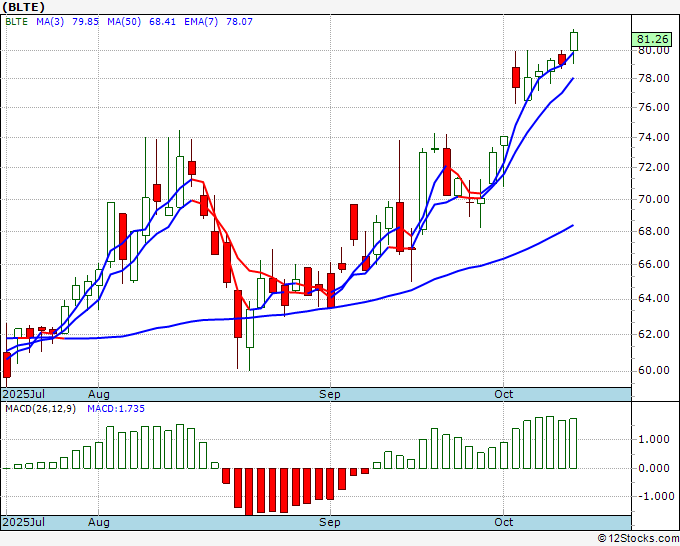
Task: Click the 1.000 MACD axis label
Action: pos(654,439)
